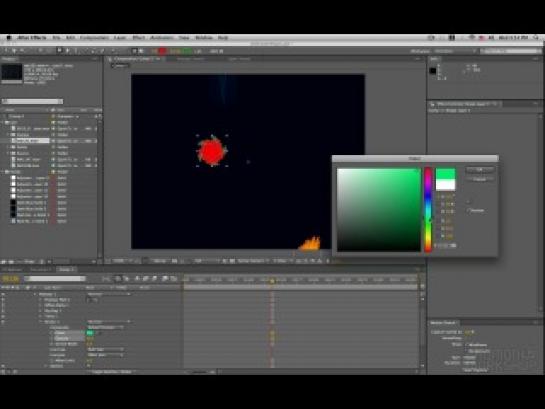This screenshot has height=409, width=545.
Task: Open After Effects application menu
Action: 32,38
